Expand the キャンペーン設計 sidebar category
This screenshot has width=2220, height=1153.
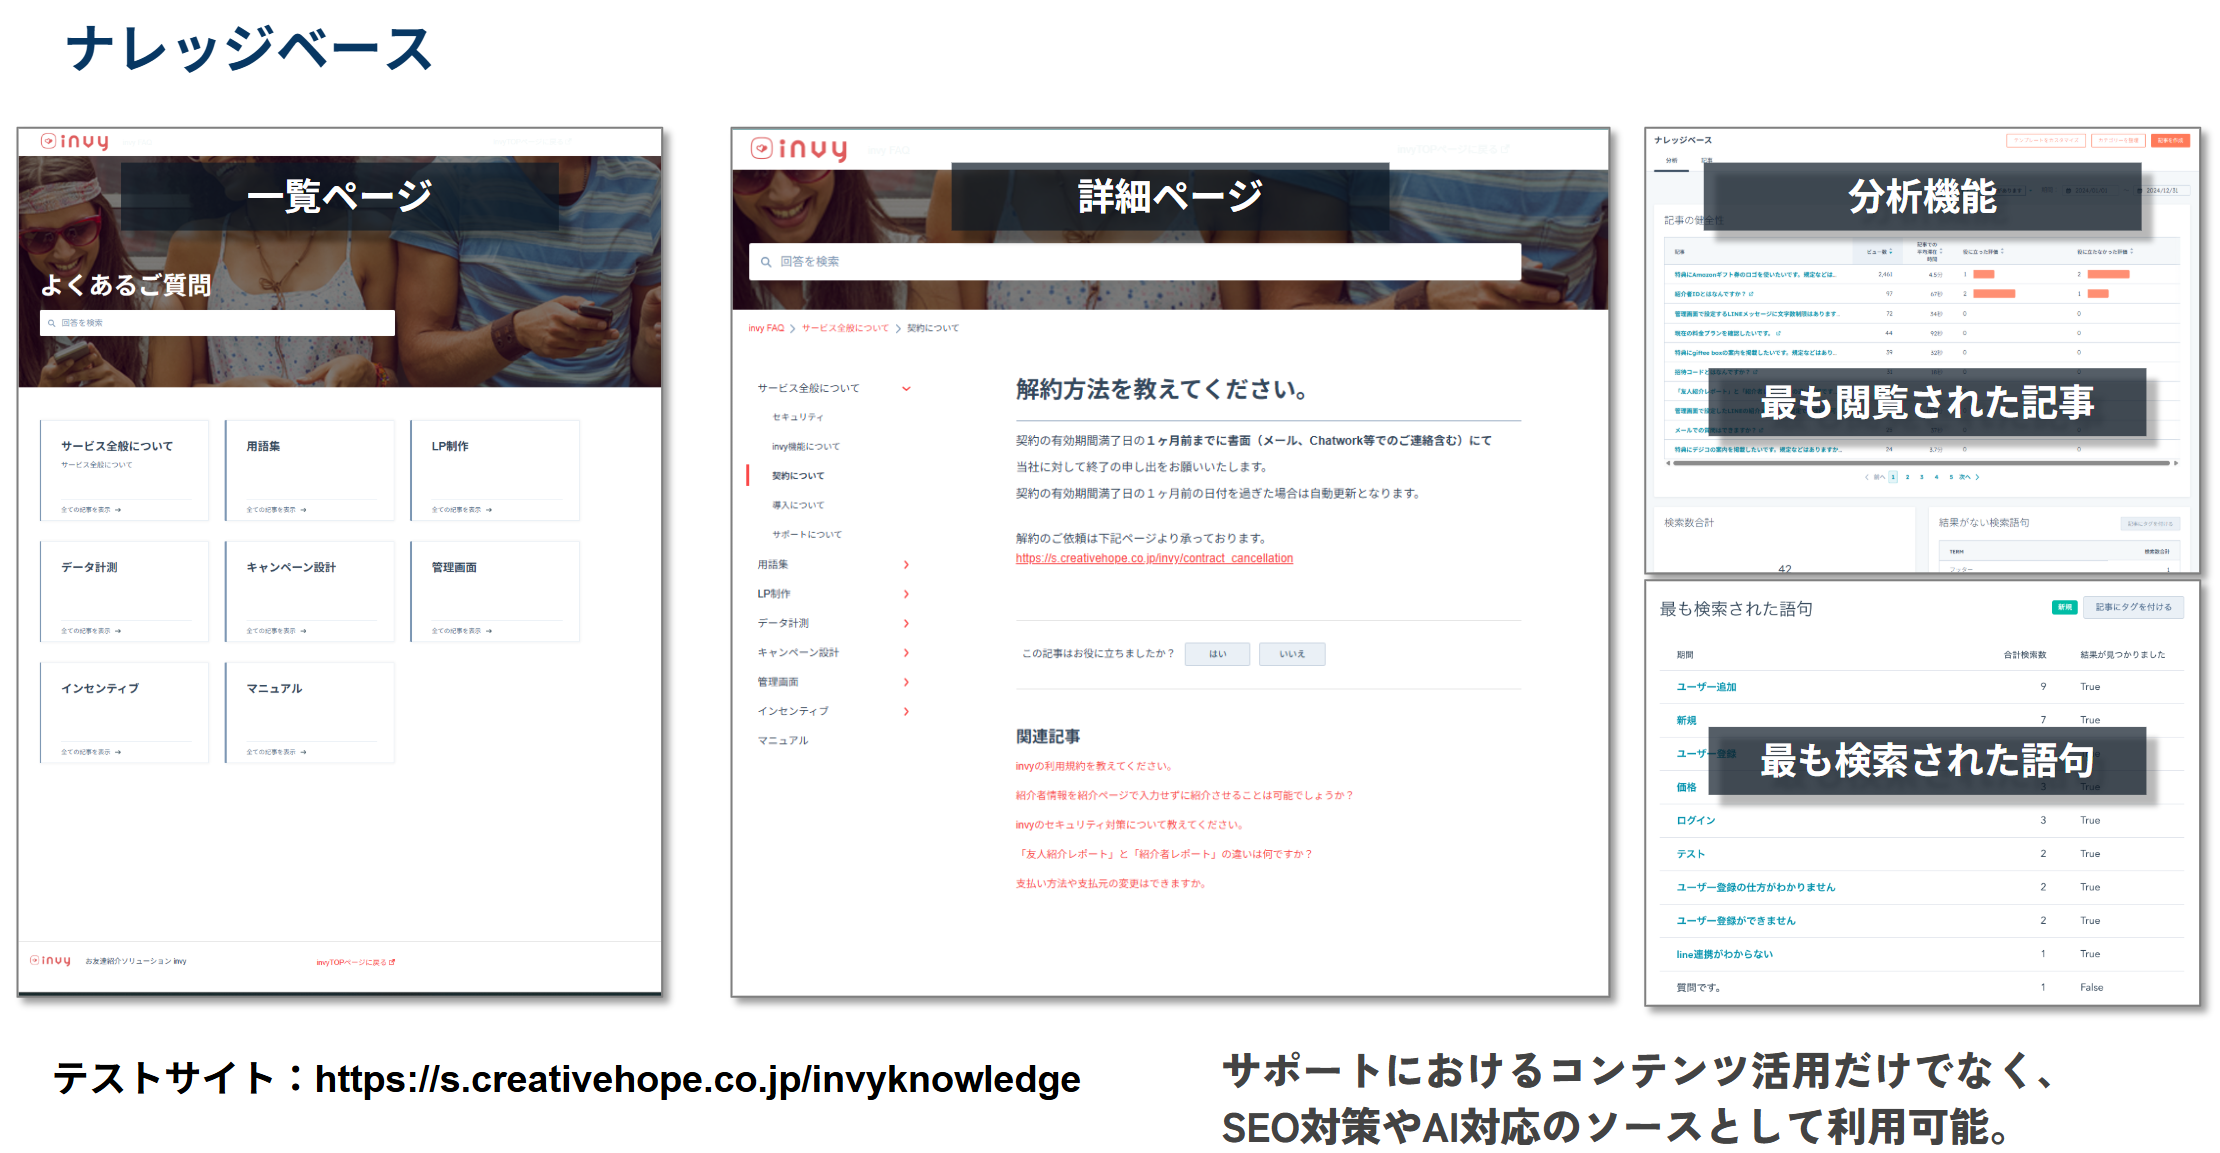pyautogui.click(x=906, y=651)
